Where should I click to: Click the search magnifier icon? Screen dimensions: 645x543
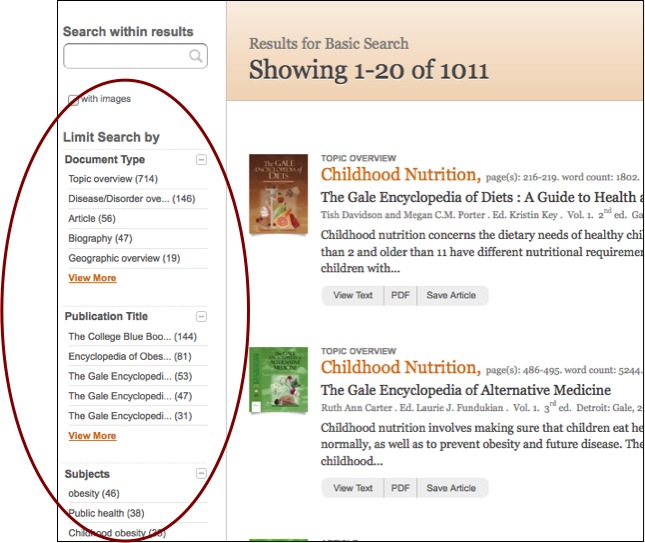point(196,56)
